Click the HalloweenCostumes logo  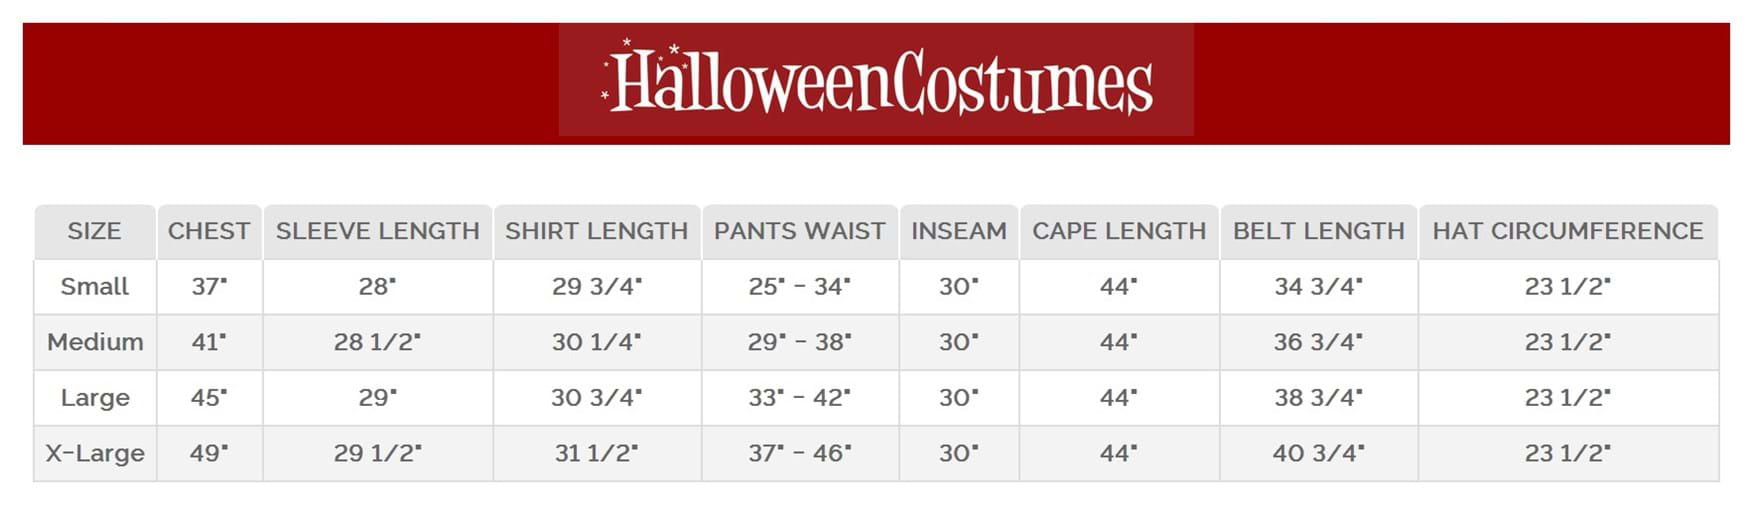pos(876,80)
